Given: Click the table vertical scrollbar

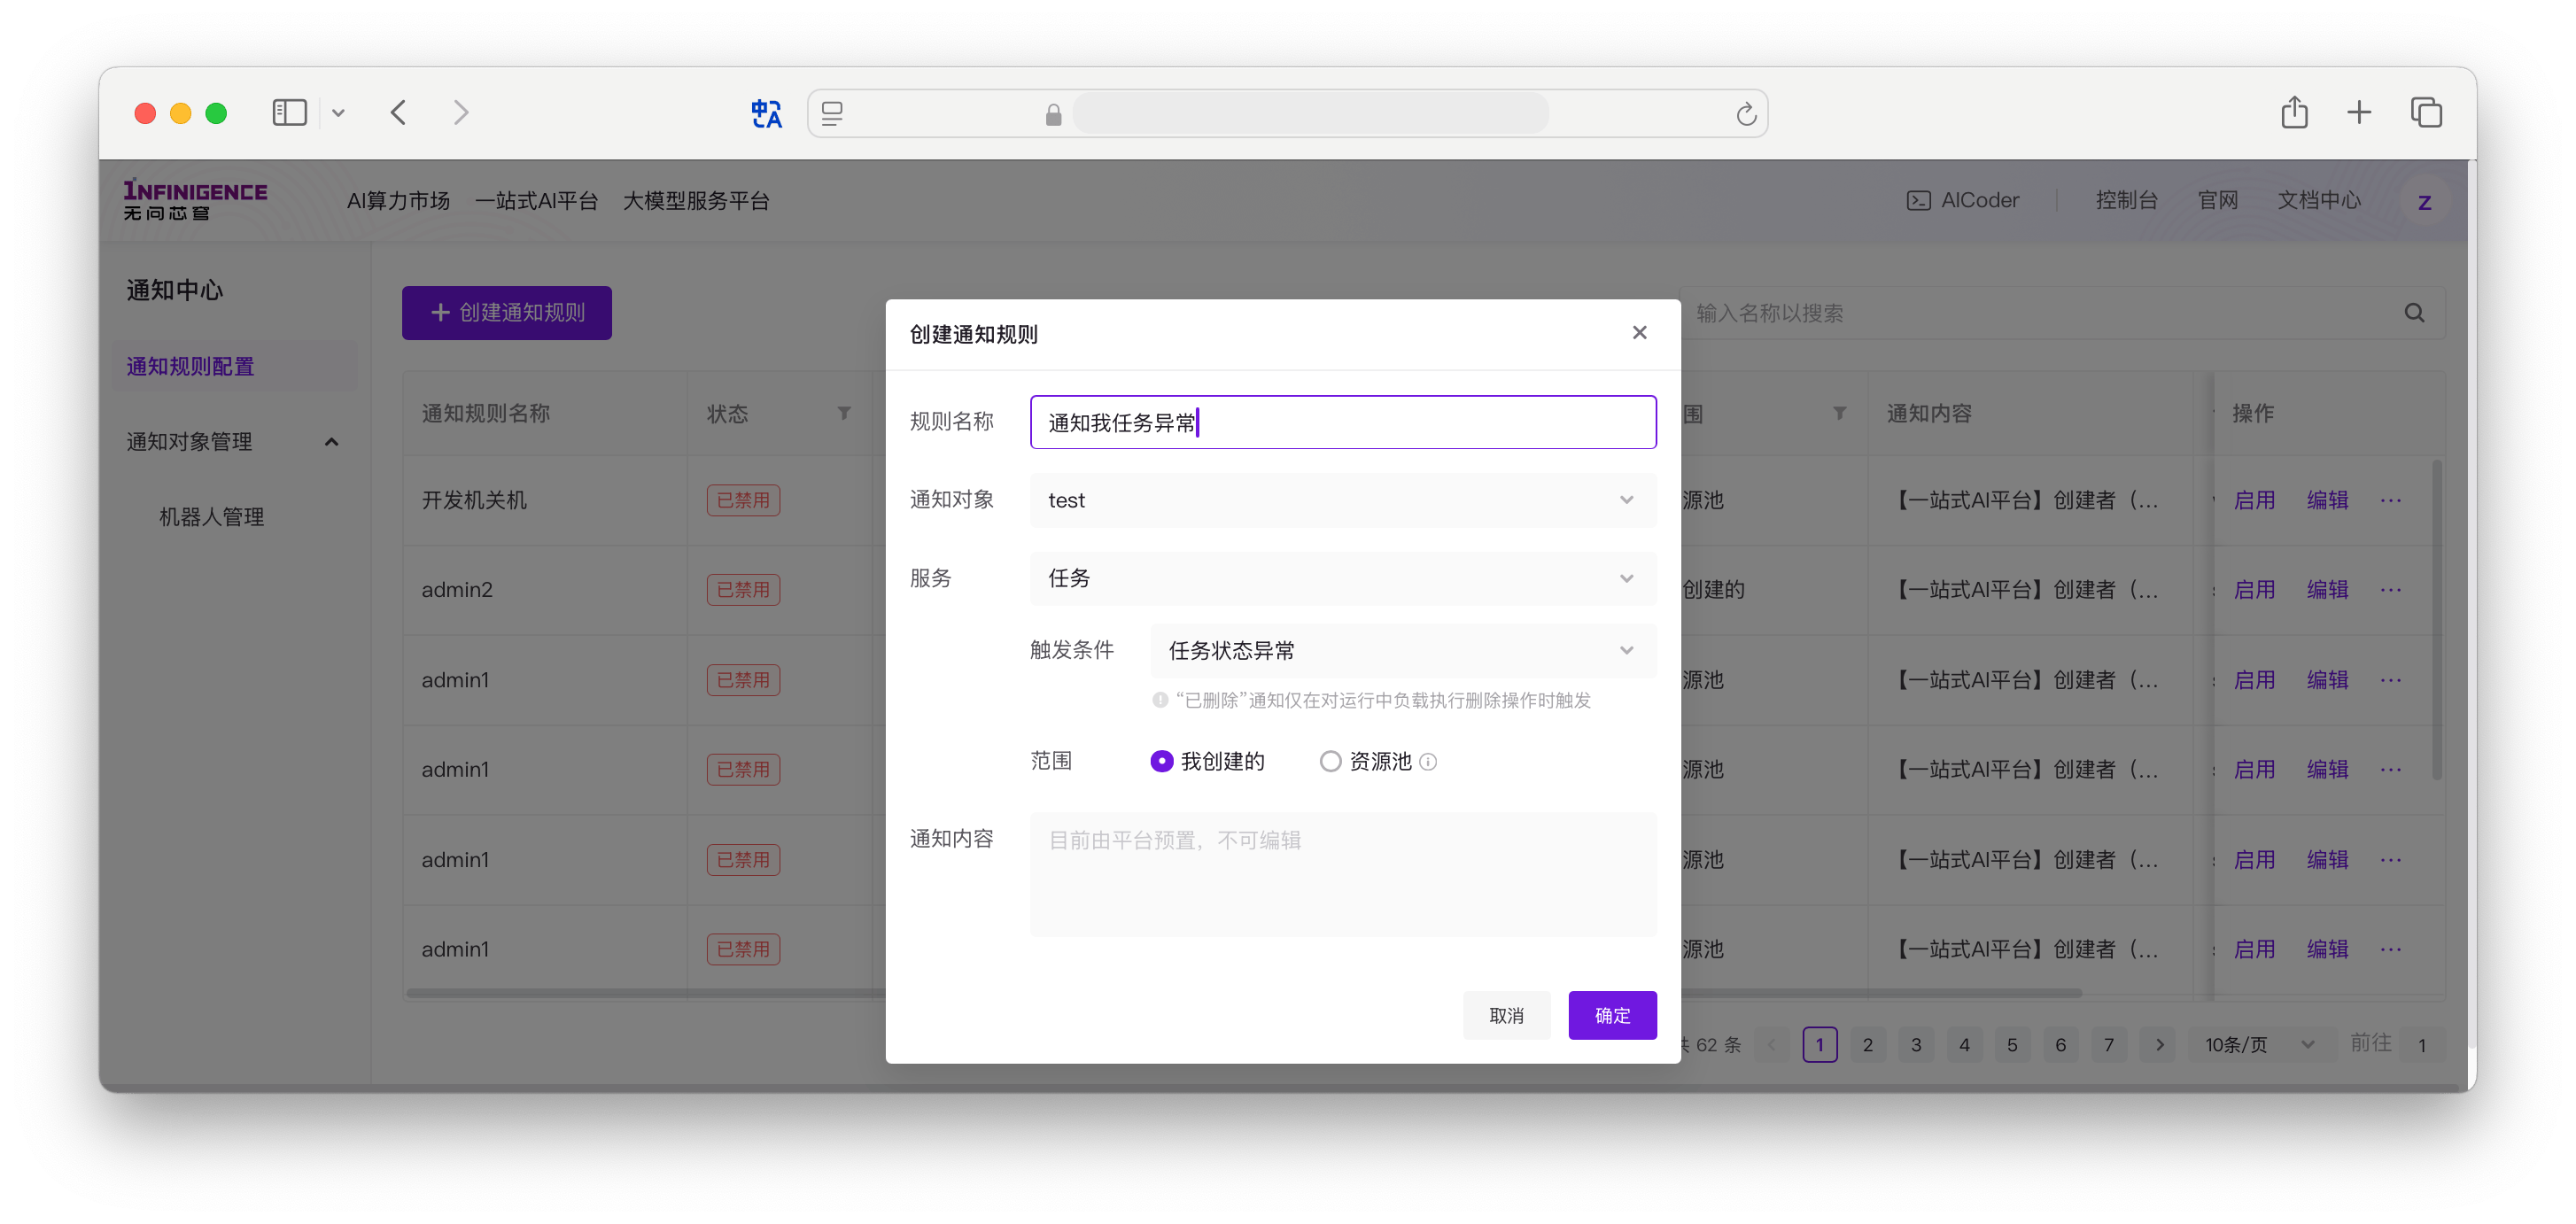Looking at the screenshot, I should [x=2437, y=620].
